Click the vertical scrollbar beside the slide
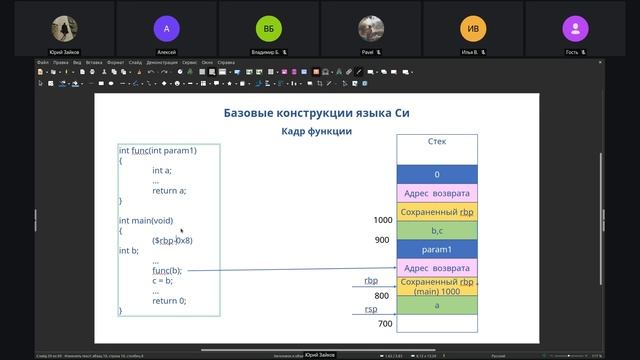 coord(601,219)
